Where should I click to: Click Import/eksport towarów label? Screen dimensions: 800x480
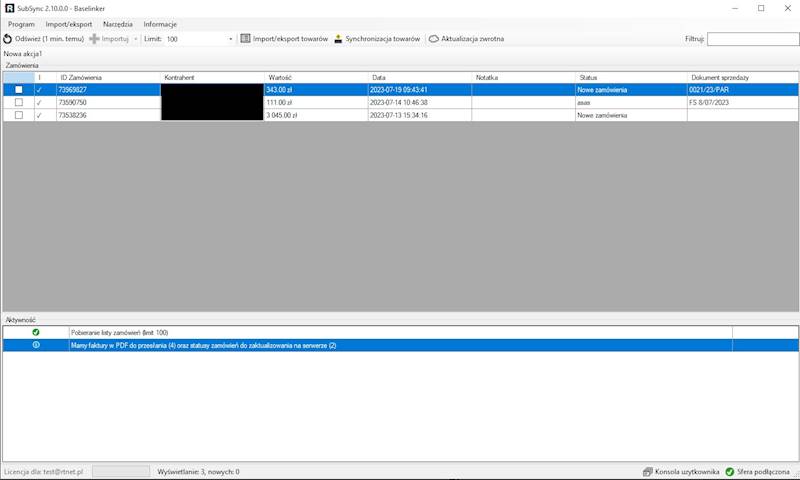tap(290, 39)
